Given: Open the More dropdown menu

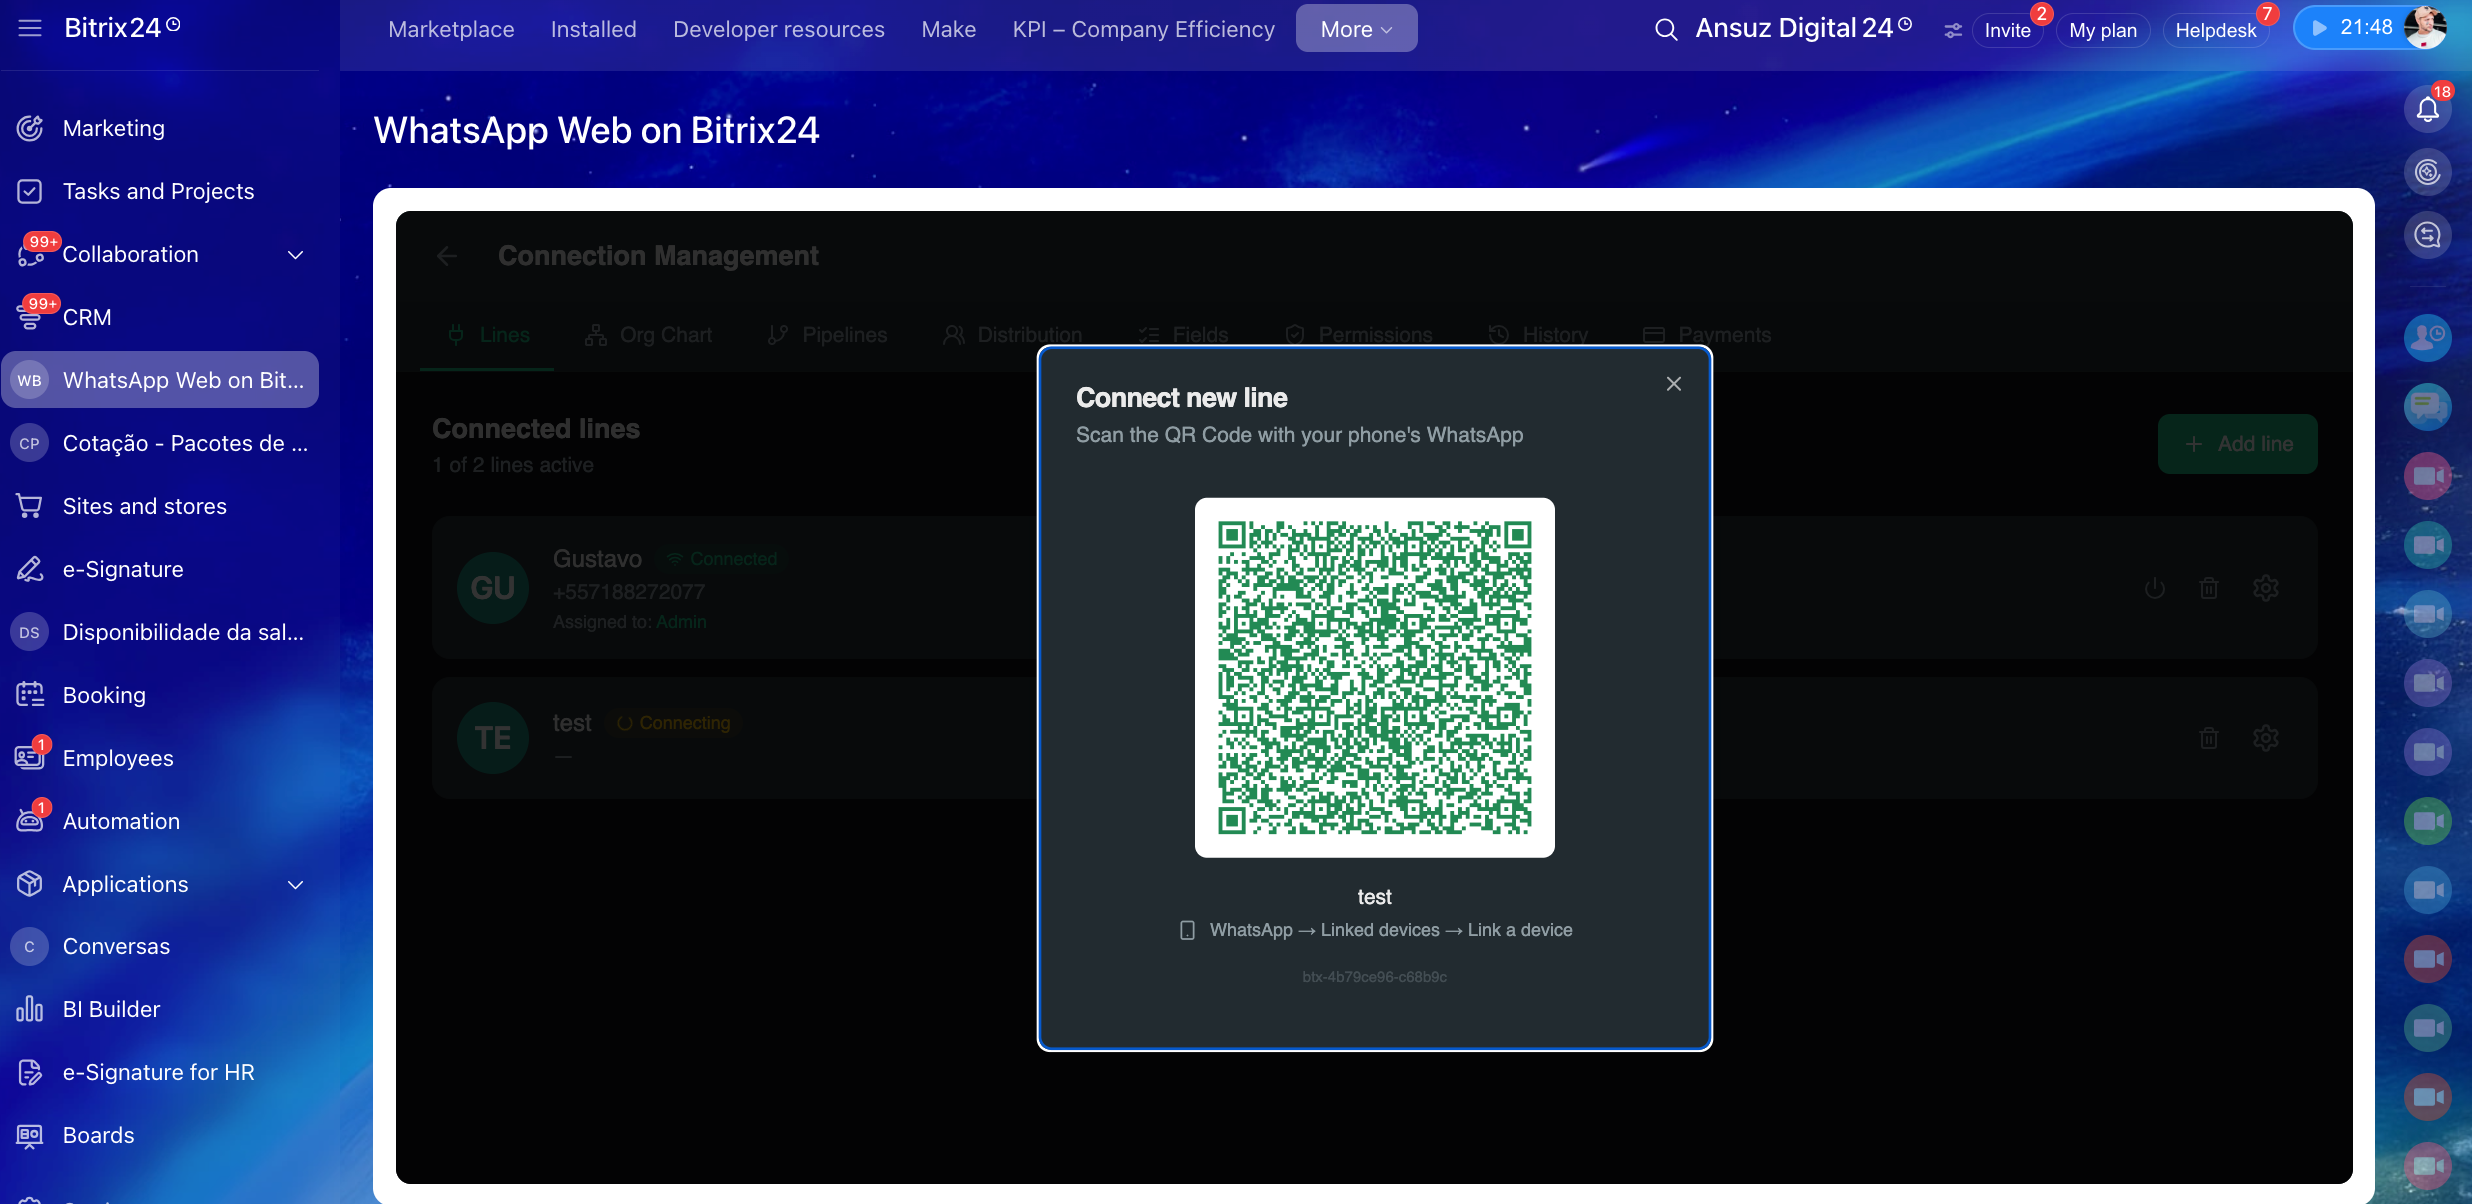Looking at the screenshot, I should [x=1356, y=29].
